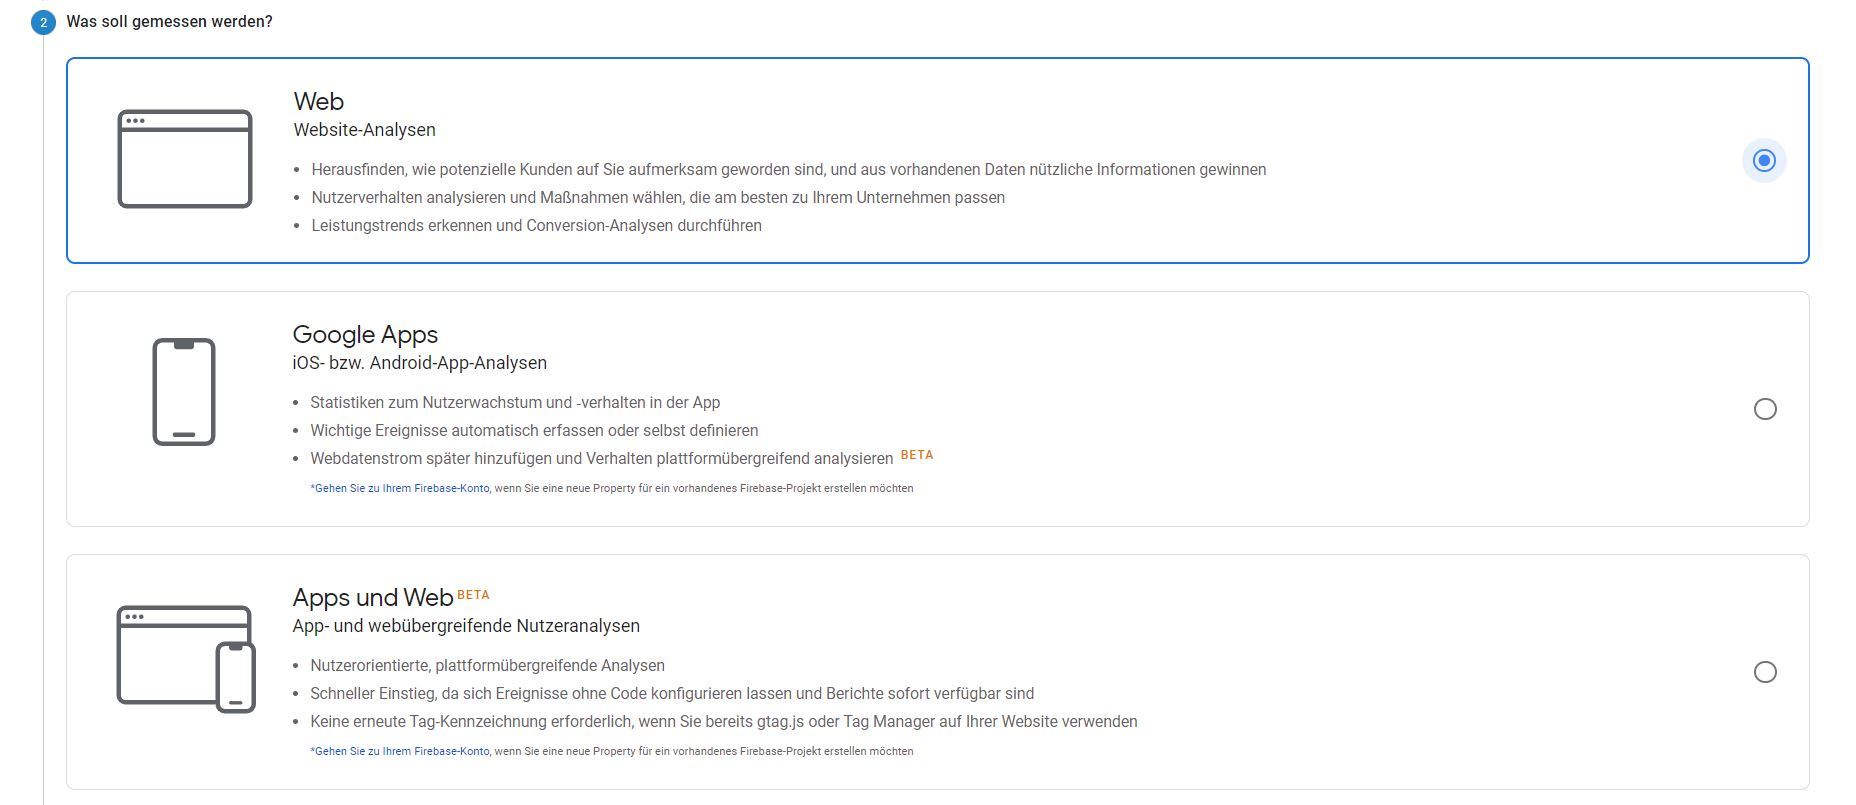Open the Firebase-Konto link on the Google Apps card
The height and width of the screenshot is (805, 1856).
point(400,488)
